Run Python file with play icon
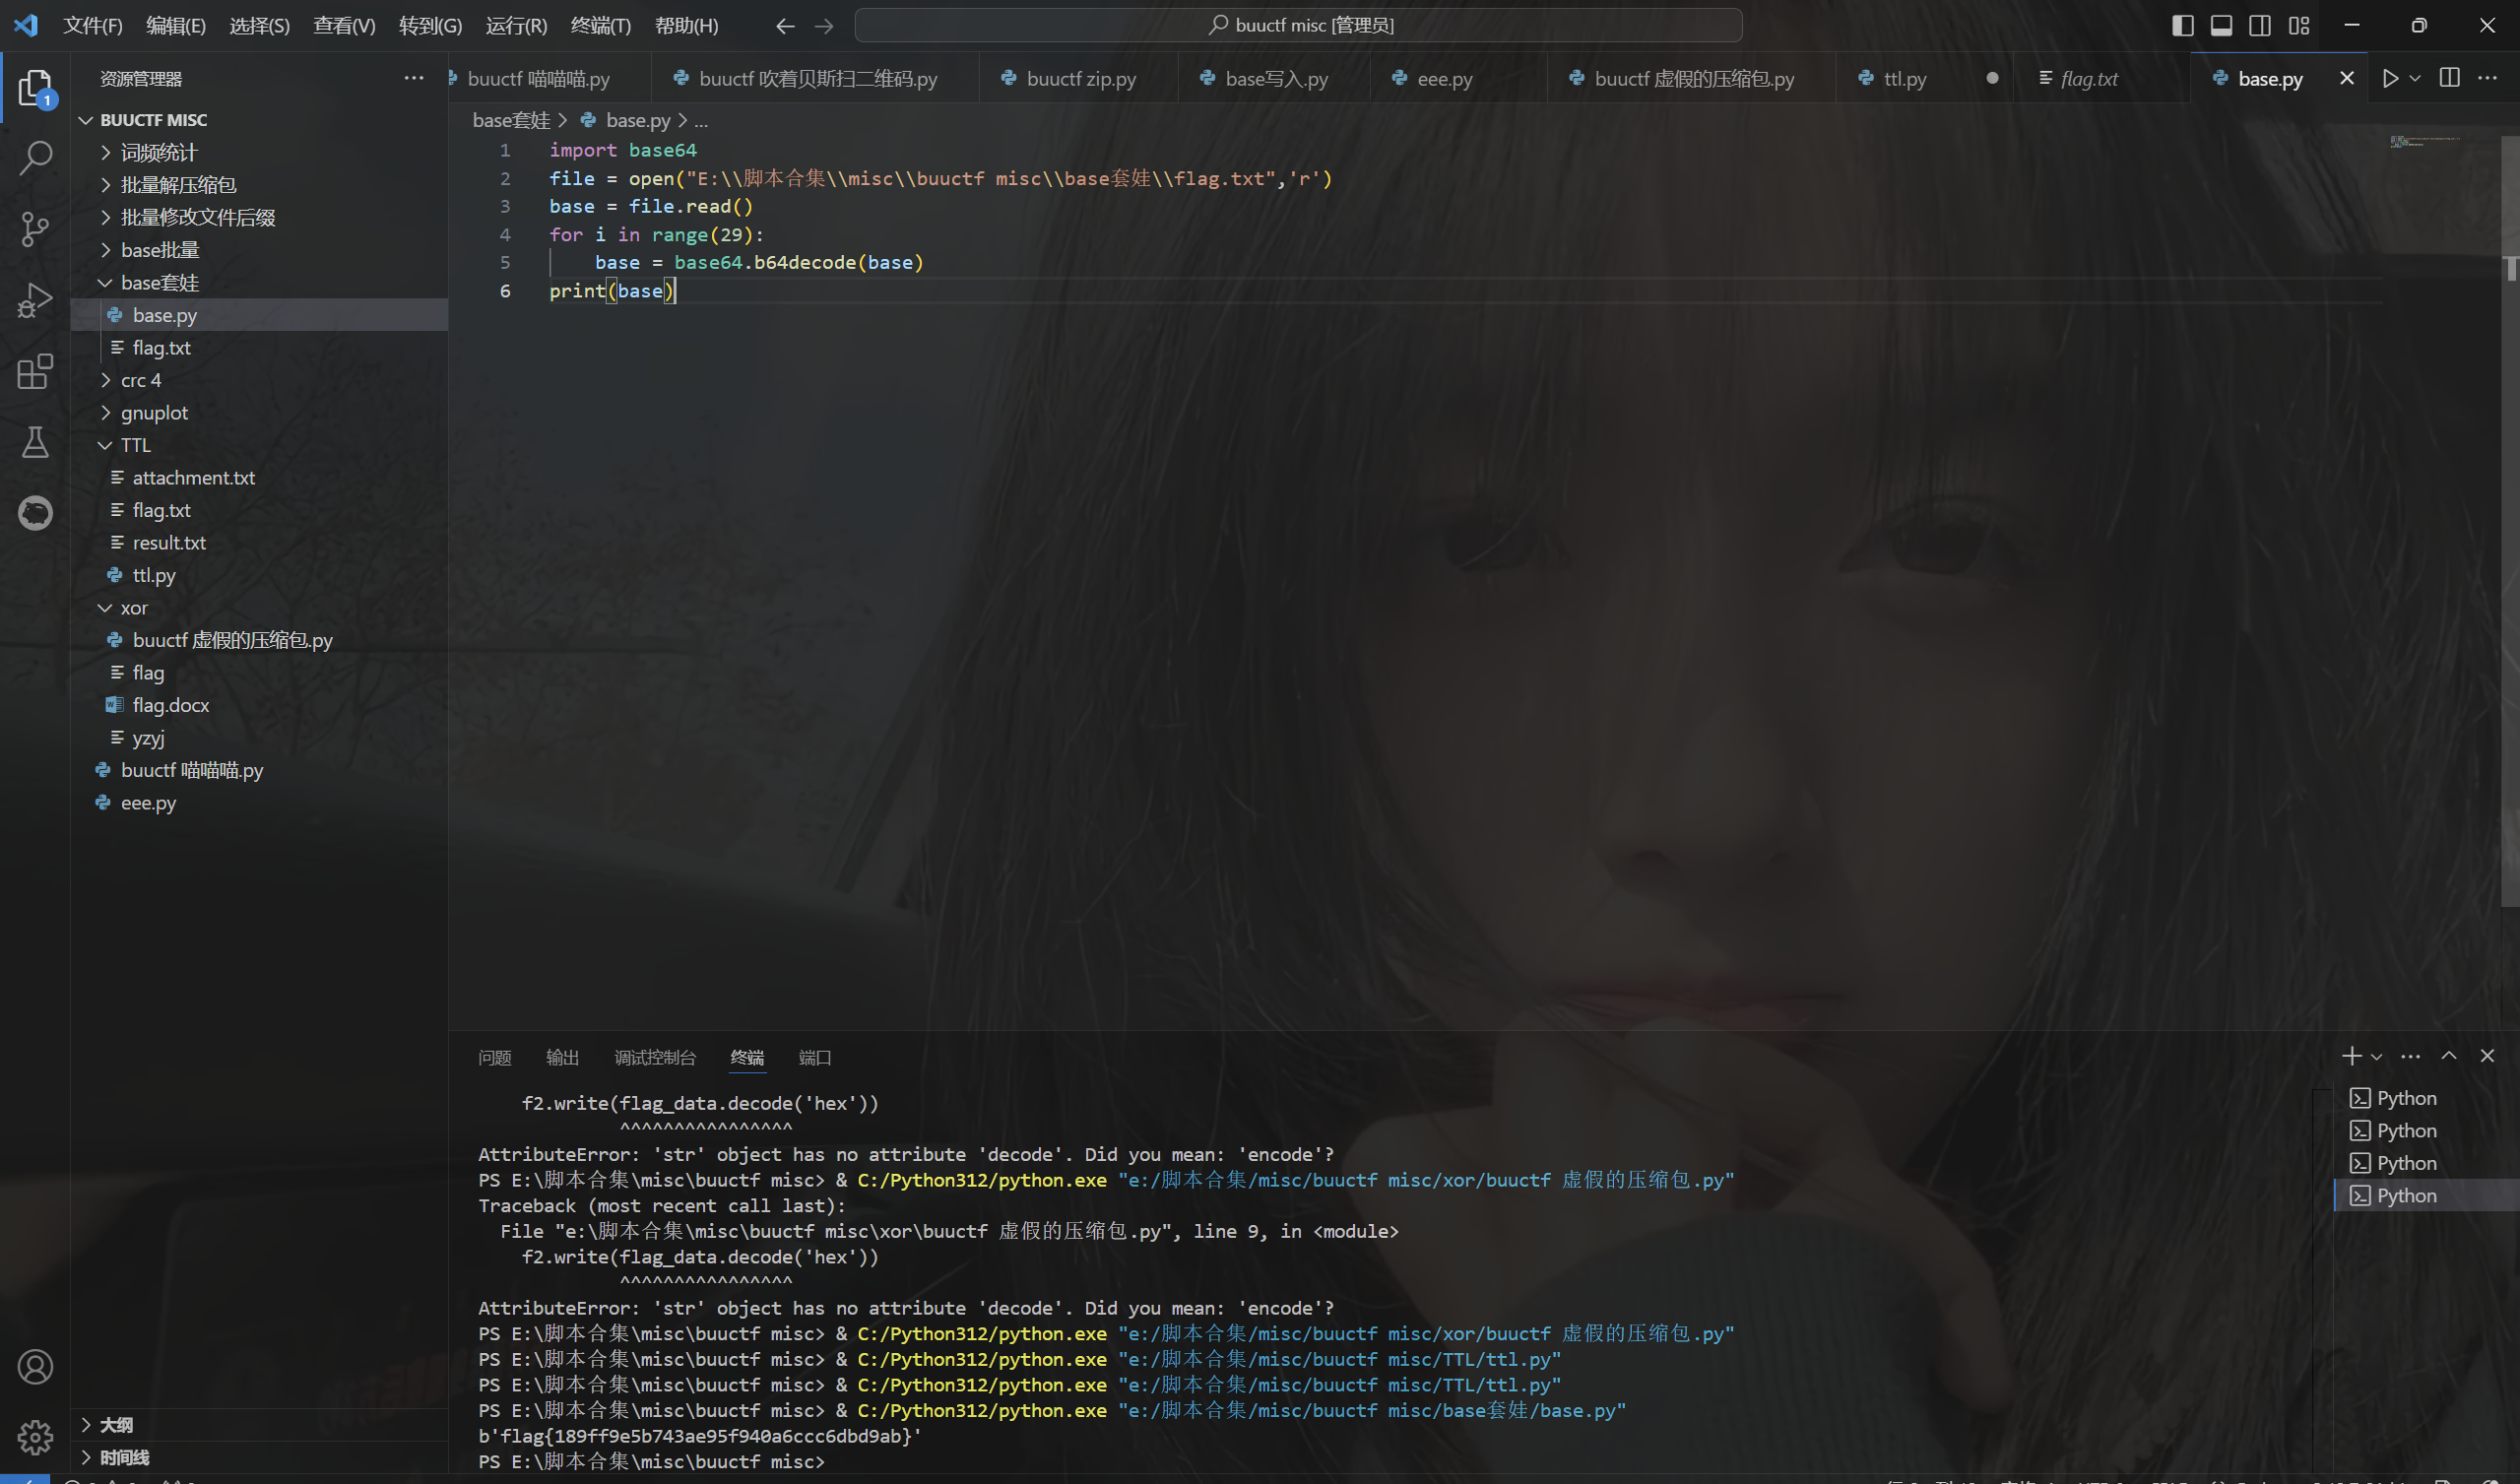Viewport: 2520px width, 1484px height. click(x=2390, y=78)
